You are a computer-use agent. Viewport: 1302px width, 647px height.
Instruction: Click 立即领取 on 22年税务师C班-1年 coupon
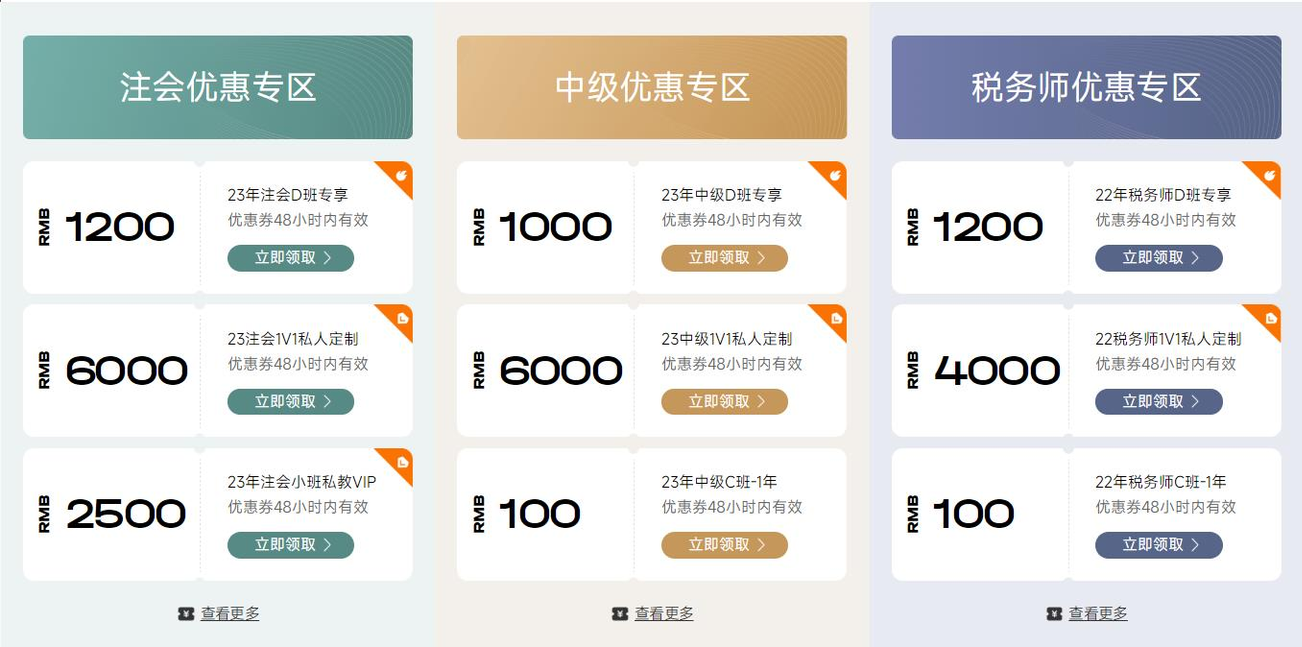pyautogui.click(x=1158, y=545)
